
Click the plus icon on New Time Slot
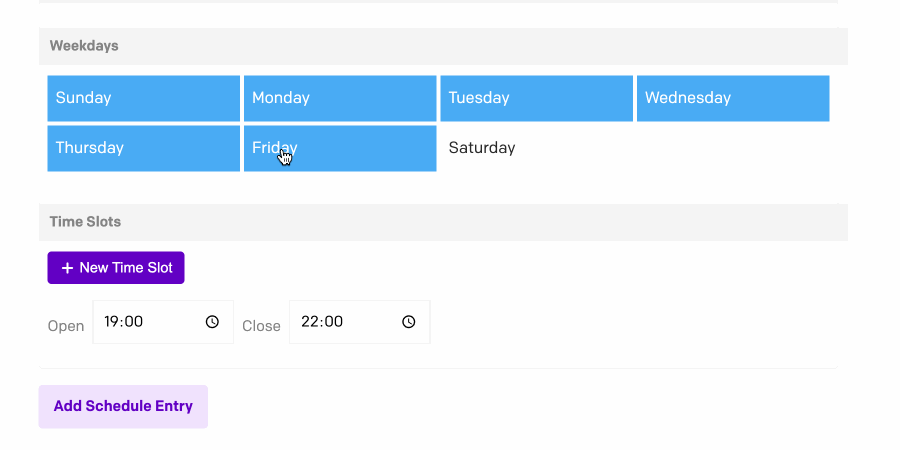67,268
